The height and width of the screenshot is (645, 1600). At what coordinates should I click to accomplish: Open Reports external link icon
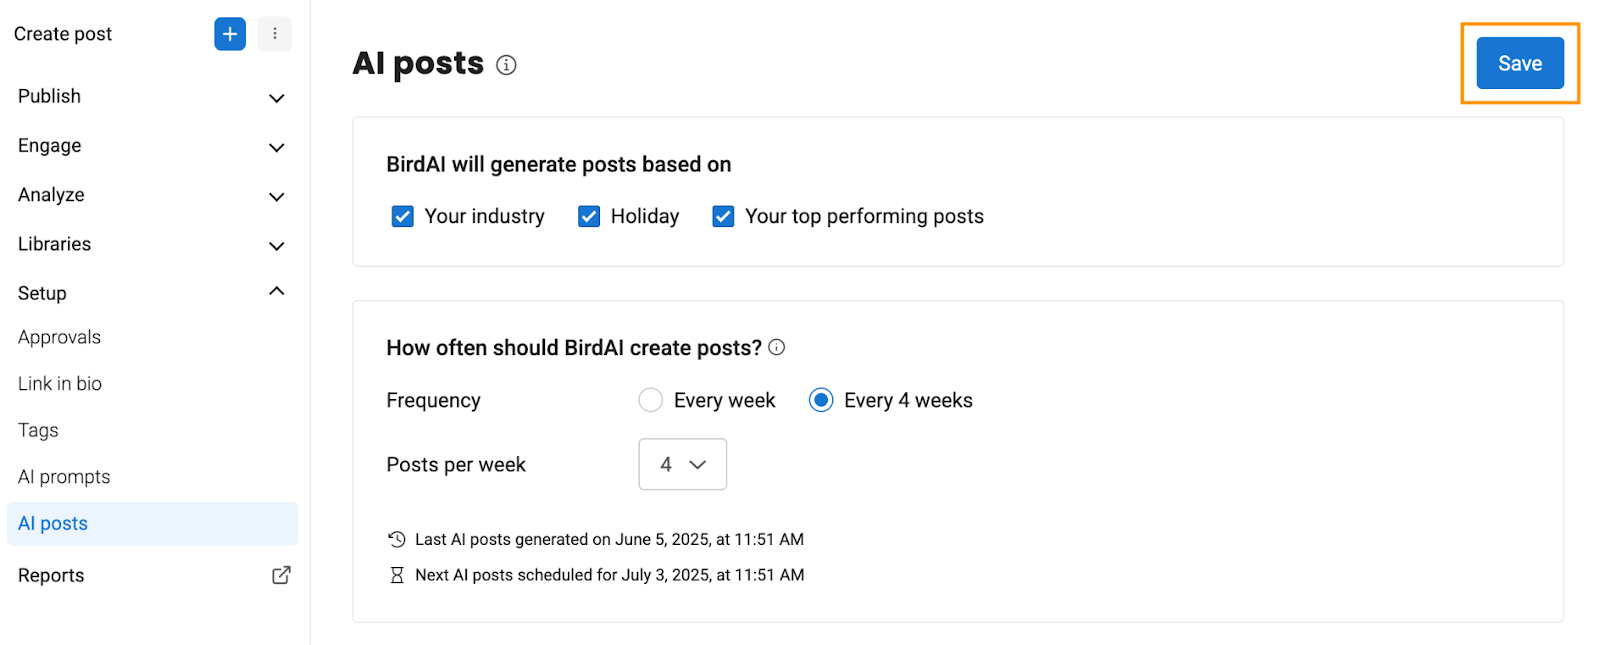point(281,575)
